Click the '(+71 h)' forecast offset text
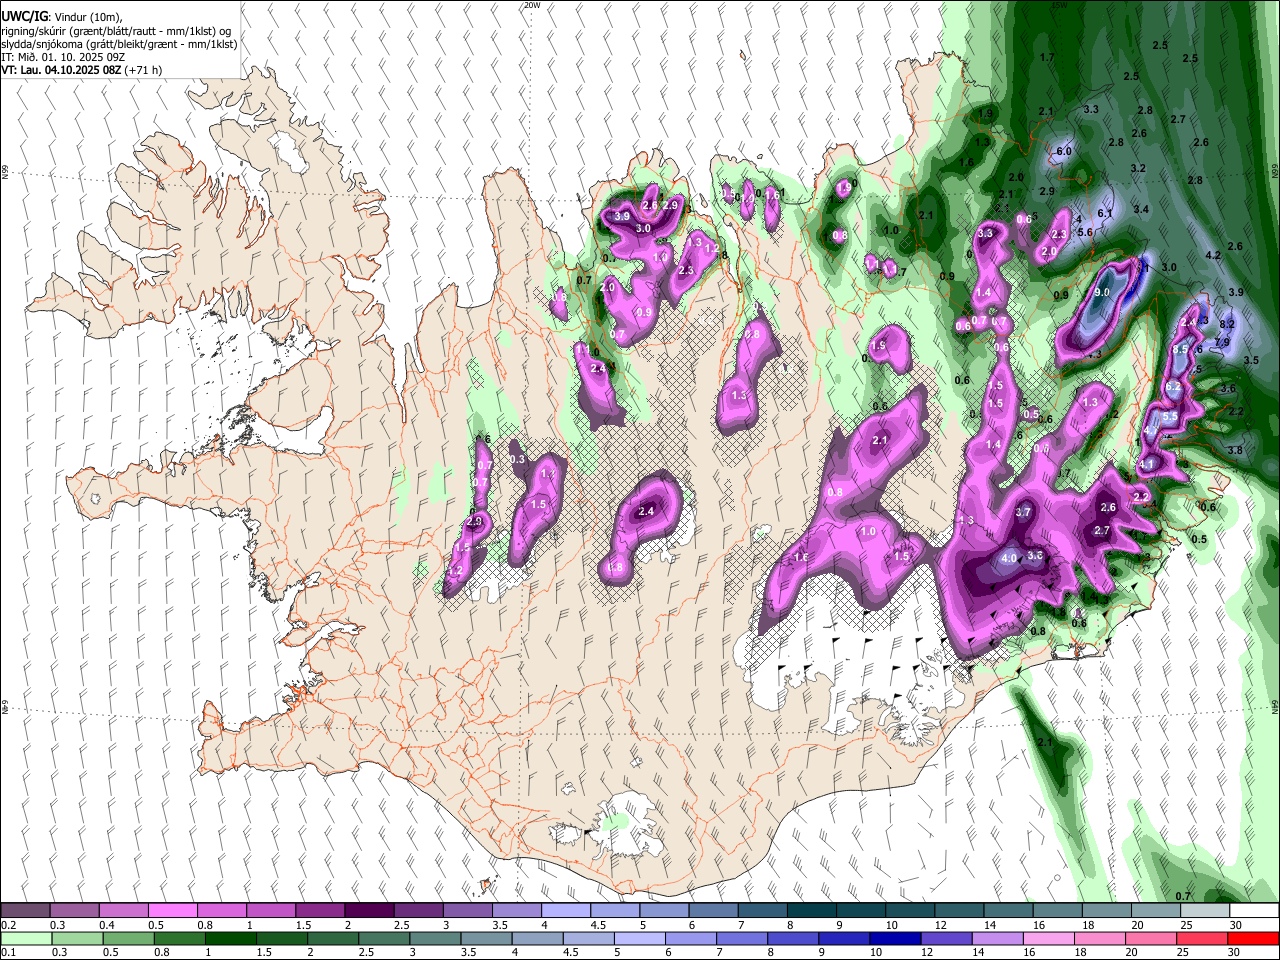The height and width of the screenshot is (960, 1280). [x=145, y=70]
